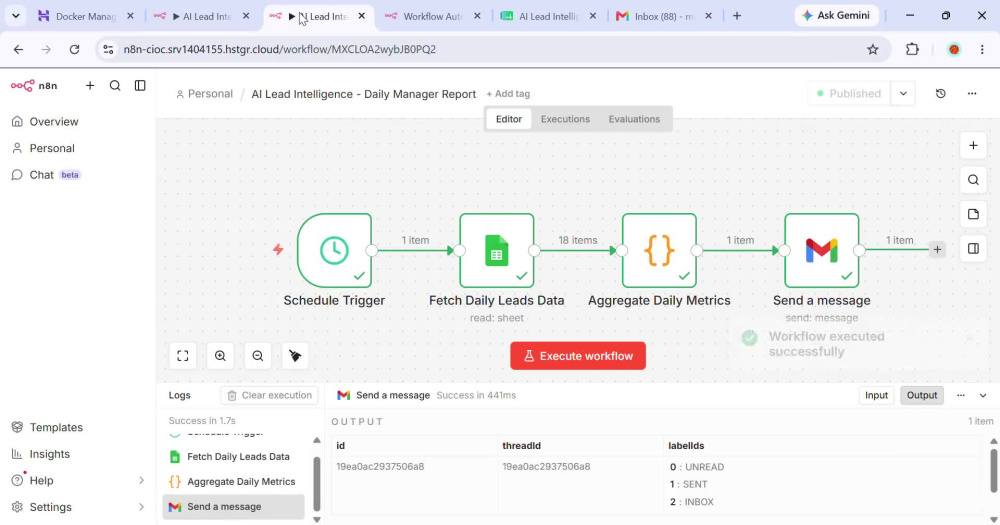This screenshot has height=525, width=1000.
Task: Click the red trigger lightning bolt icon
Action: click(x=278, y=249)
